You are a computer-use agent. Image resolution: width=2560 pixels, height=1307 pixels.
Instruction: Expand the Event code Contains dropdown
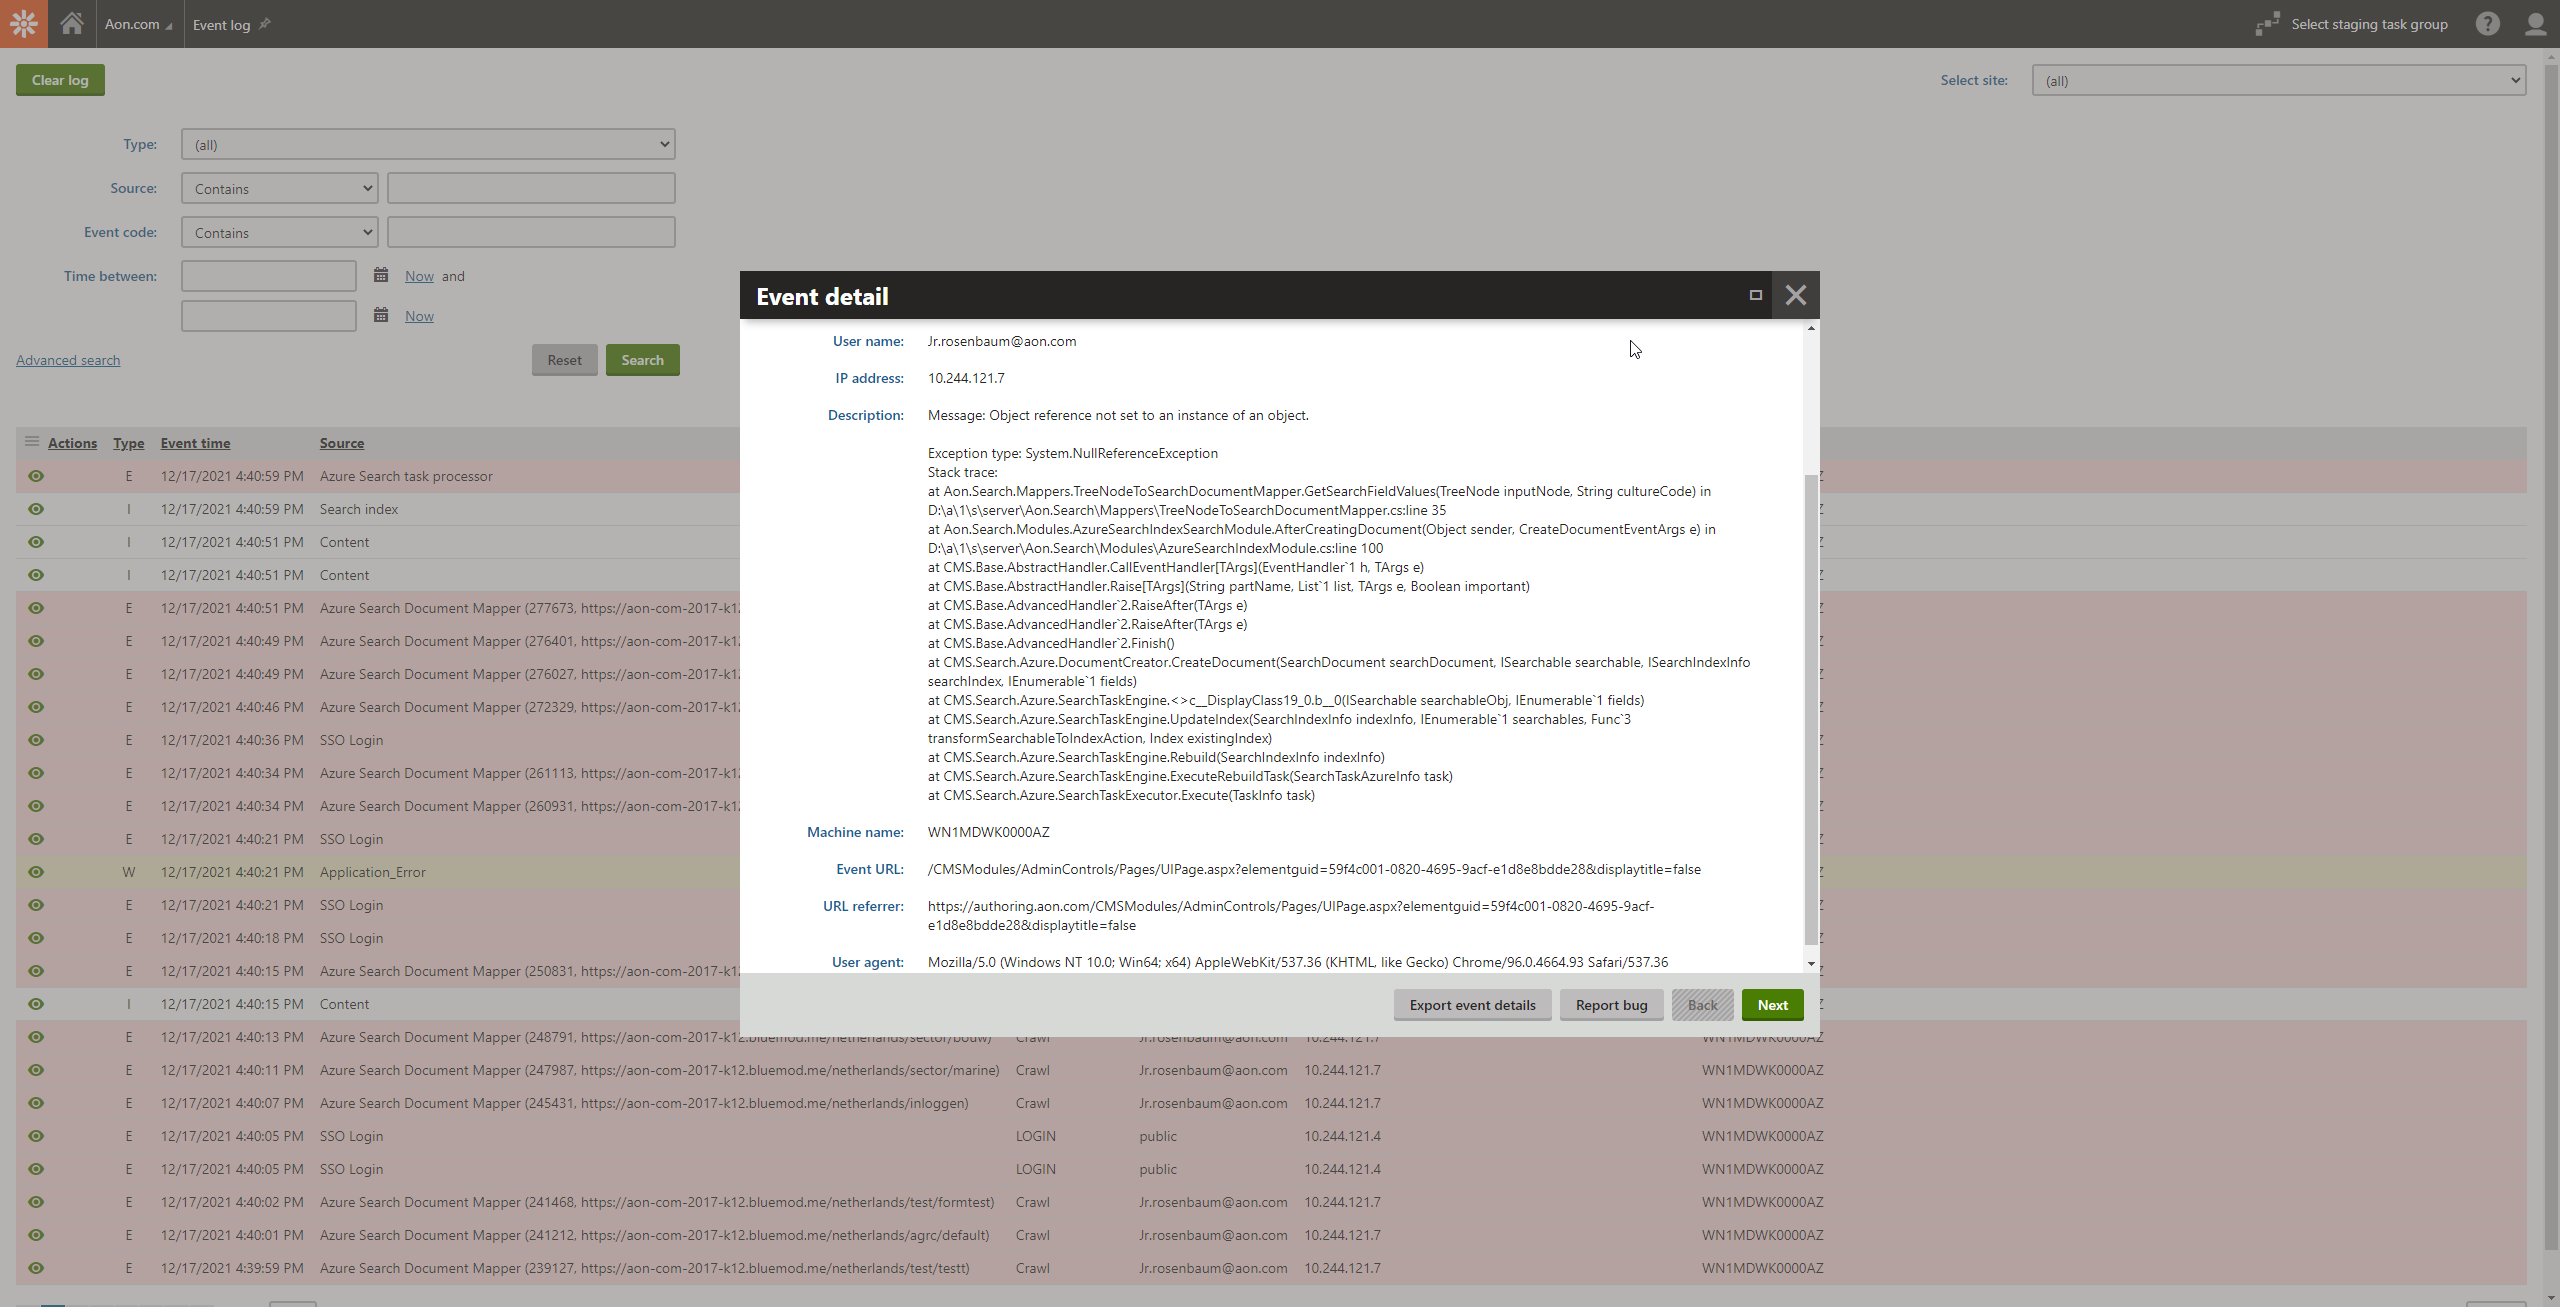point(280,232)
